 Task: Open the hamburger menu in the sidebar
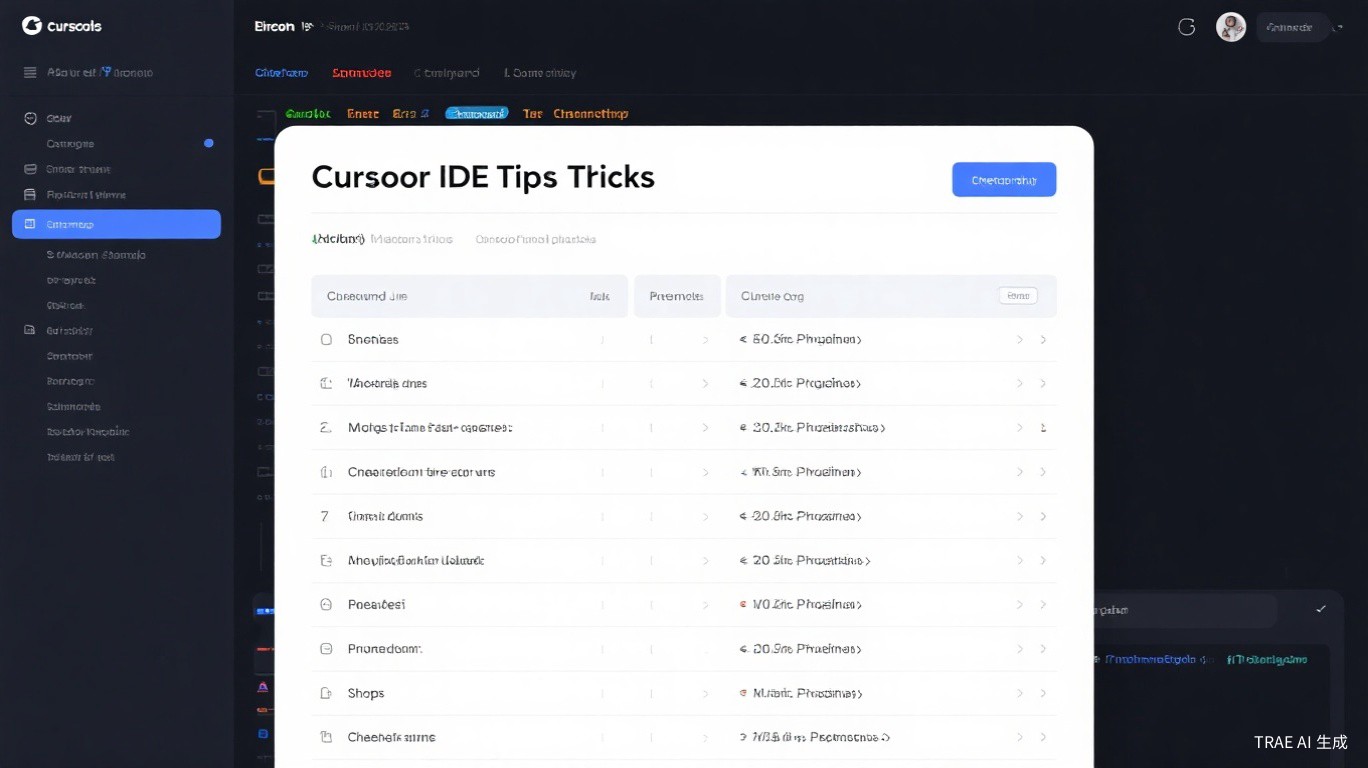pyautogui.click(x=30, y=72)
